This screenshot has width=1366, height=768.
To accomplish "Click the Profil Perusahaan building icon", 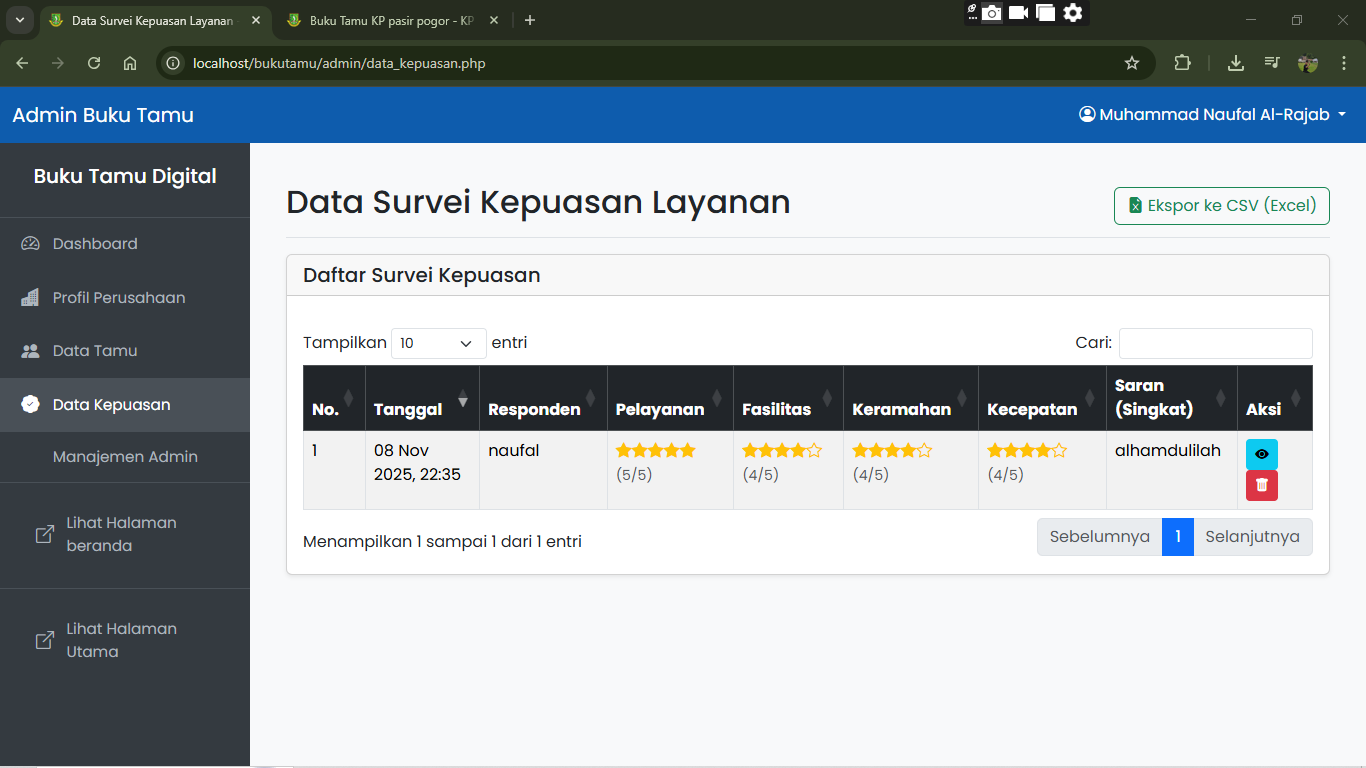I will [x=30, y=298].
